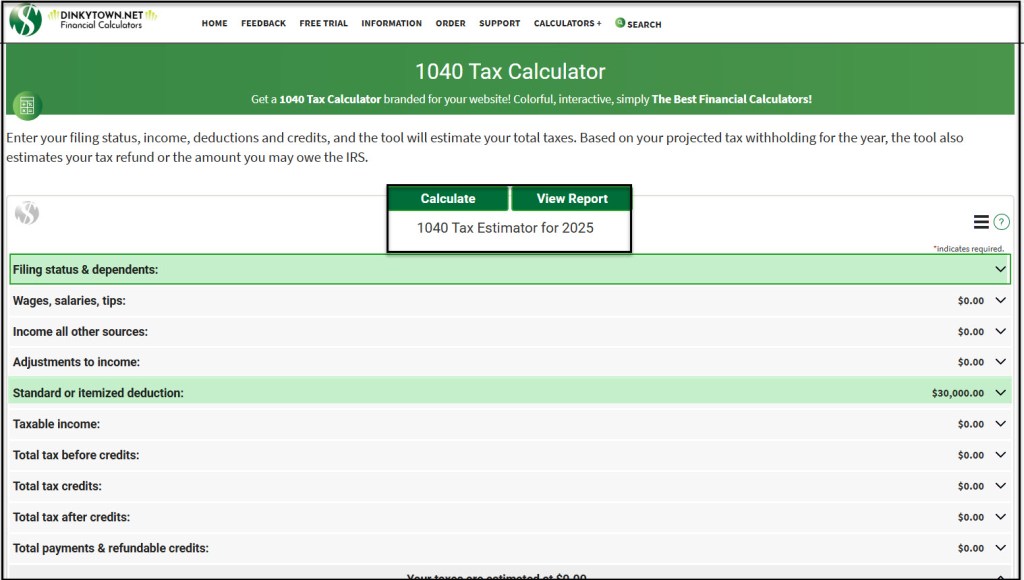Click the gray globe logo in calculator panel

[x=27, y=213]
